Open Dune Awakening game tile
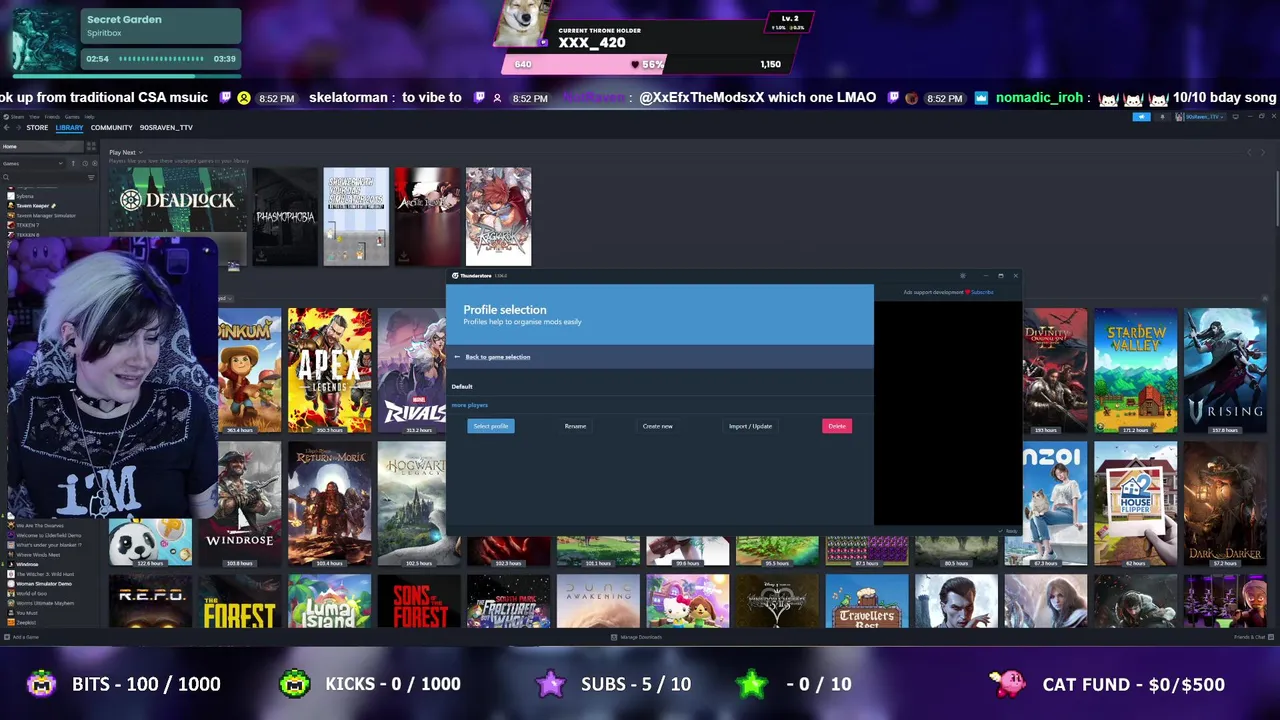 pyautogui.click(x=598, y=601)
